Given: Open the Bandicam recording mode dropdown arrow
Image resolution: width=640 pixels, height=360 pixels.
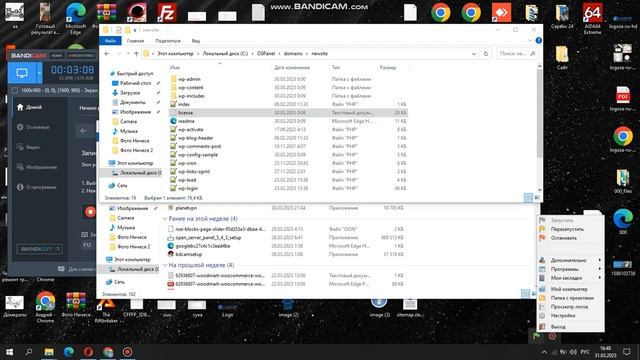Looking at the screenshot, I should 40,73.
